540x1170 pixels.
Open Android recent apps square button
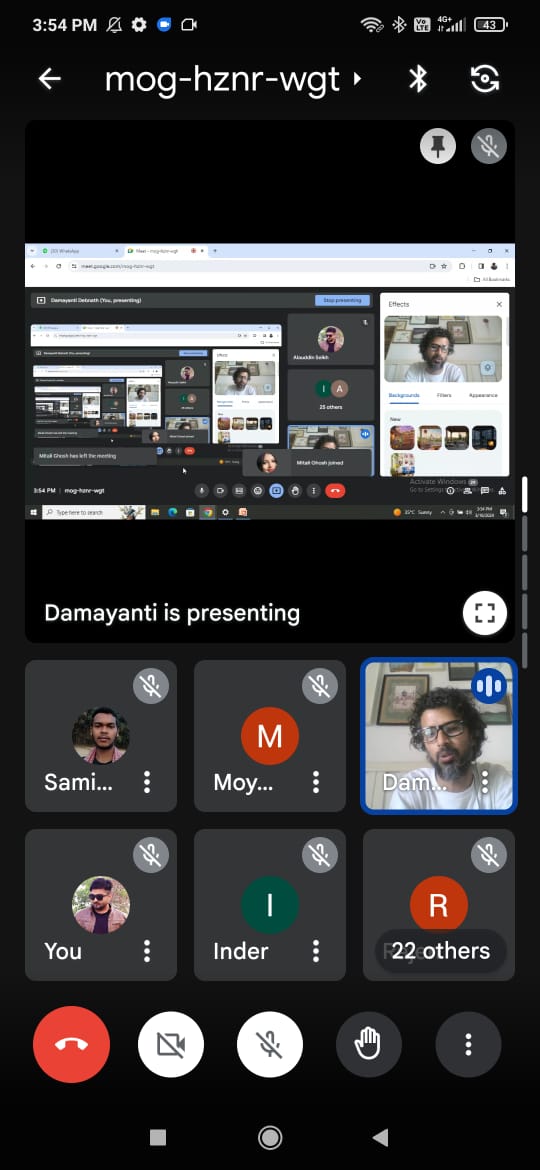point(157,1137)
